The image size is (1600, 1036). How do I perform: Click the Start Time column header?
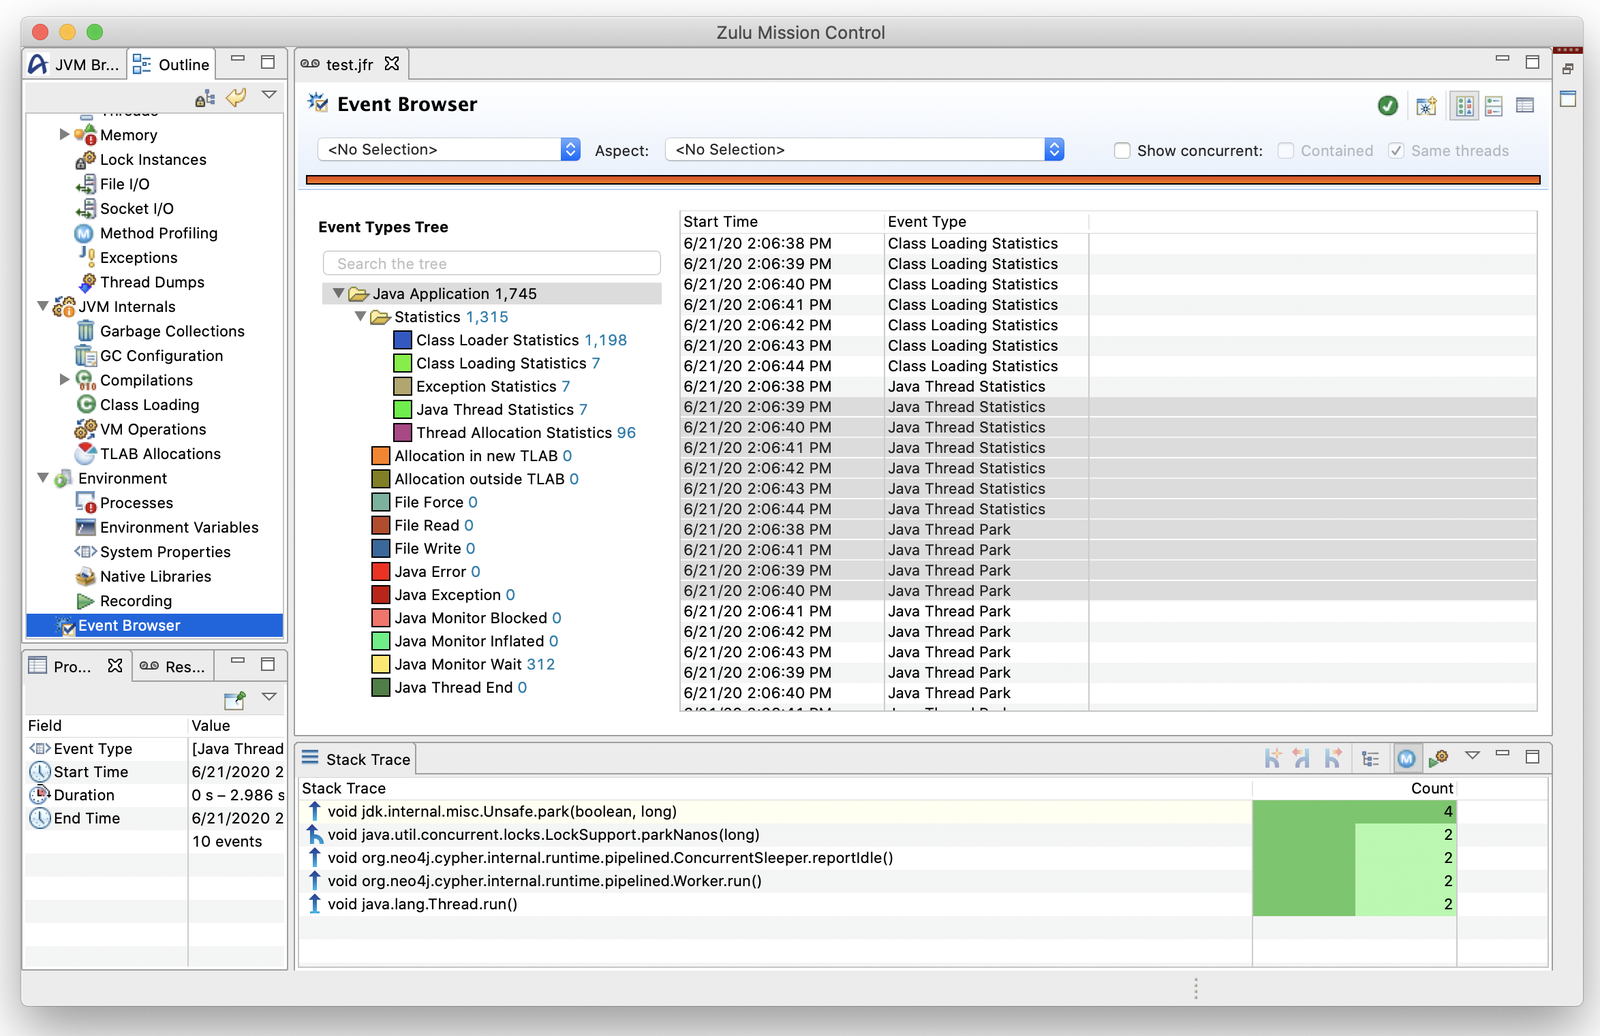pyautogui.click(x=782, y=222)
